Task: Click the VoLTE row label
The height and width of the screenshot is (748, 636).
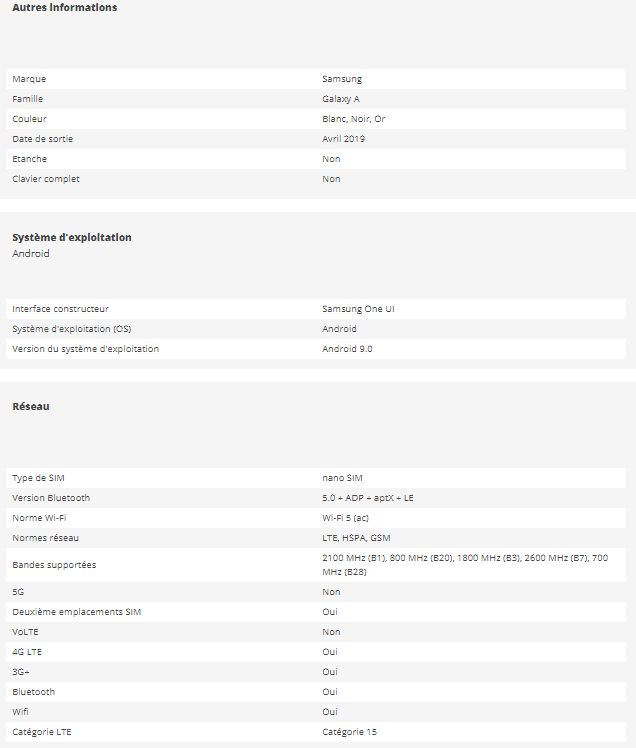Action: click(x=26, y=632)
